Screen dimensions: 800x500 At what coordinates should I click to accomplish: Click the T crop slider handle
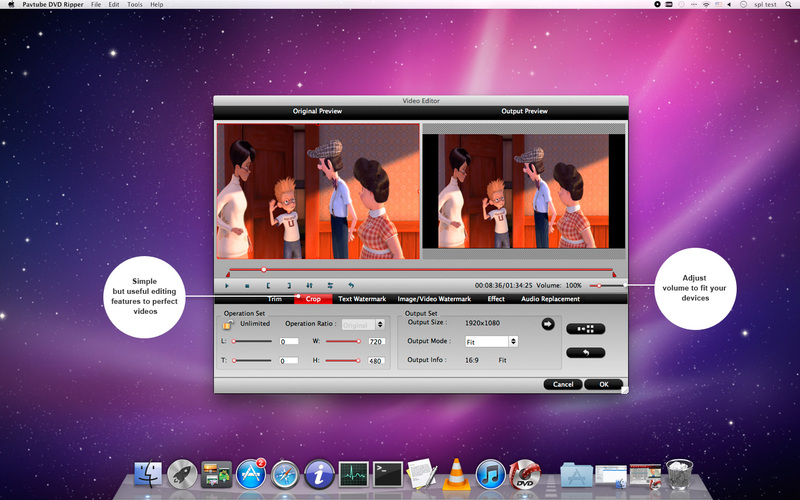point(234,361)
